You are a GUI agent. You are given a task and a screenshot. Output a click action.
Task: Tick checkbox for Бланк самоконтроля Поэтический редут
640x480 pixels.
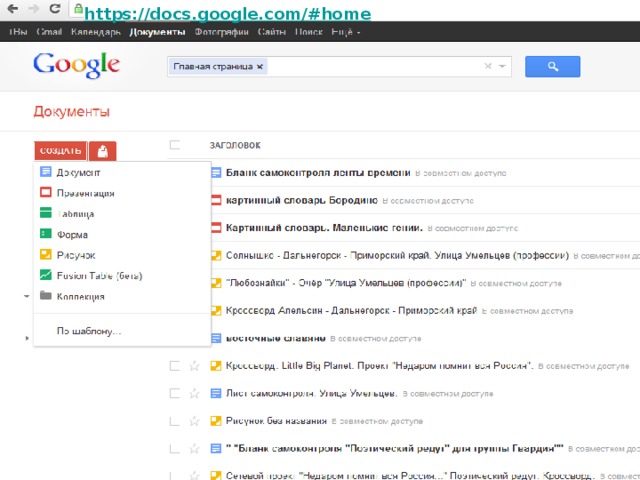pyautogui.click(x=175, y=449)
